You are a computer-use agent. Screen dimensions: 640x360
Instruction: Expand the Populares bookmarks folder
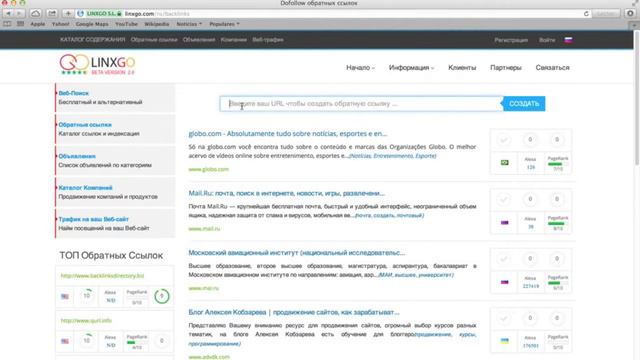click(x=224, y=24)
